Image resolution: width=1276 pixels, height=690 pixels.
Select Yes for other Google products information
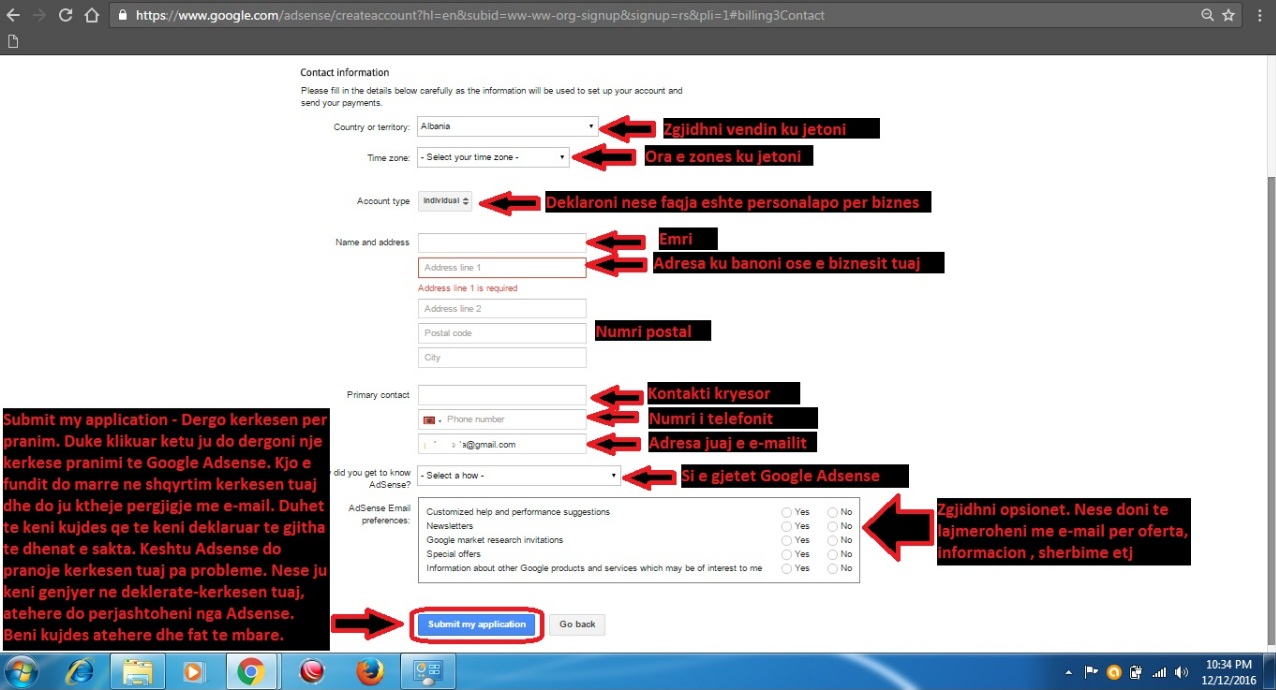click(x=787, y=568)
